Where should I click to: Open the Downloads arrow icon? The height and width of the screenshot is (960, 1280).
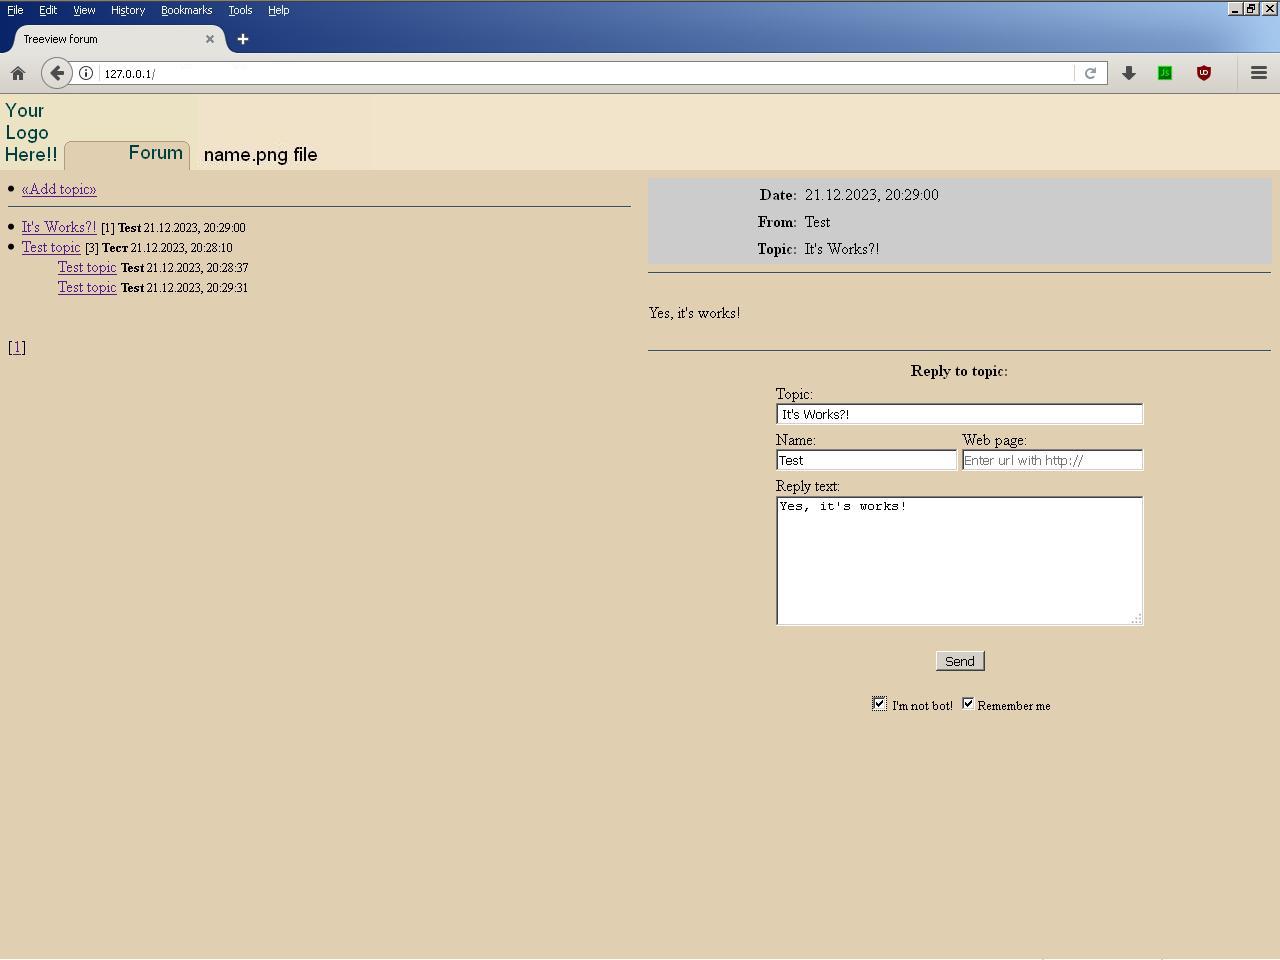(x=1129, y=73)
